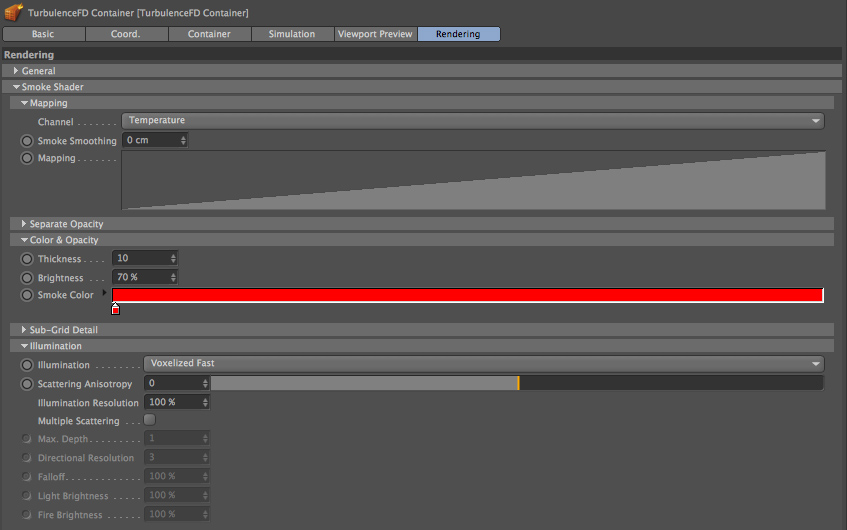Toggle Illumination animation dot

click(27, 365)
